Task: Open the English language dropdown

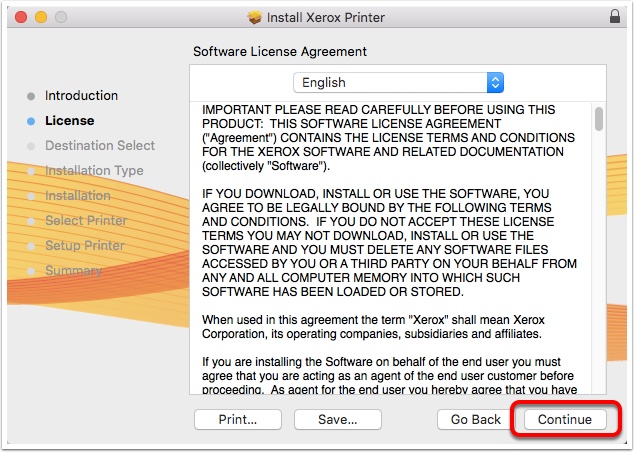Action: point(398,82)
